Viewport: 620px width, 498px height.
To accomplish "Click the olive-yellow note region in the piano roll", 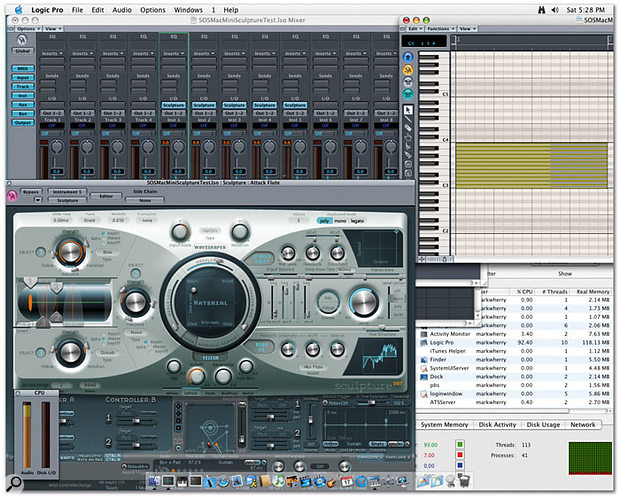I will tap(531, 165).
